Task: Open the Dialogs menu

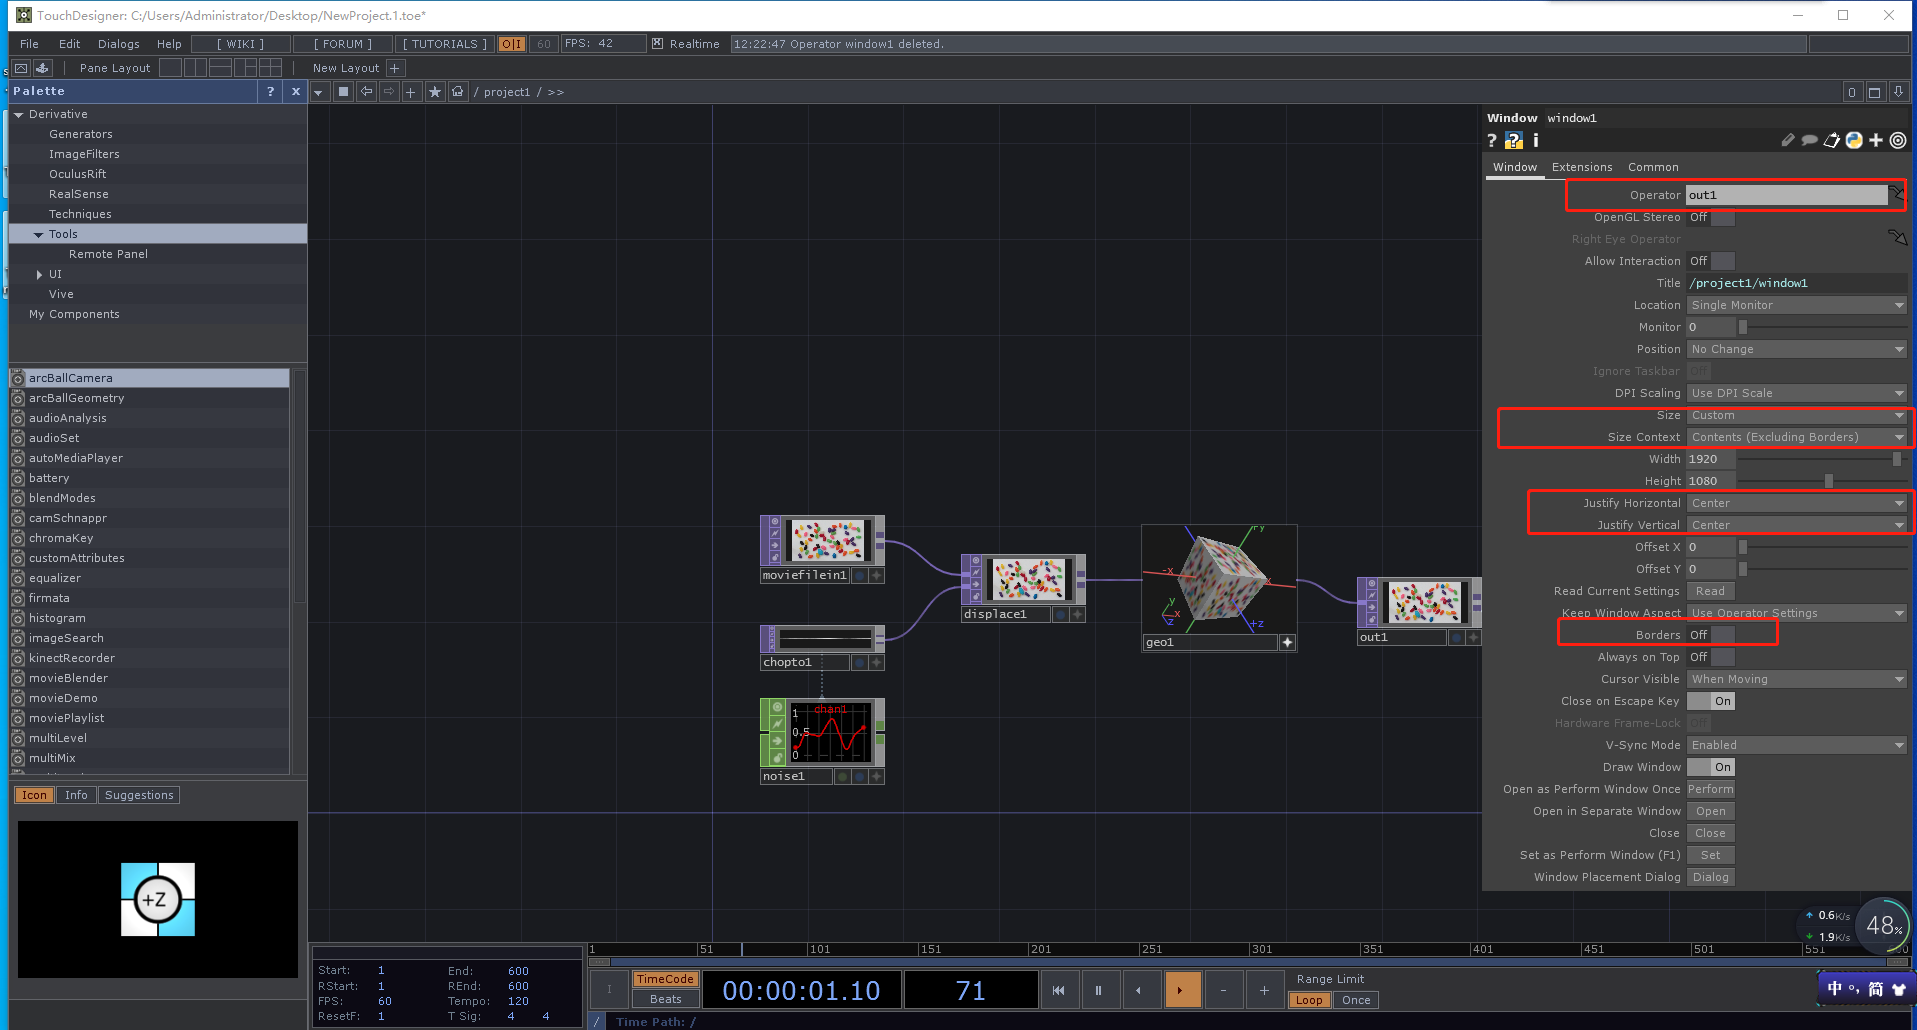Action: pos(117,43)
